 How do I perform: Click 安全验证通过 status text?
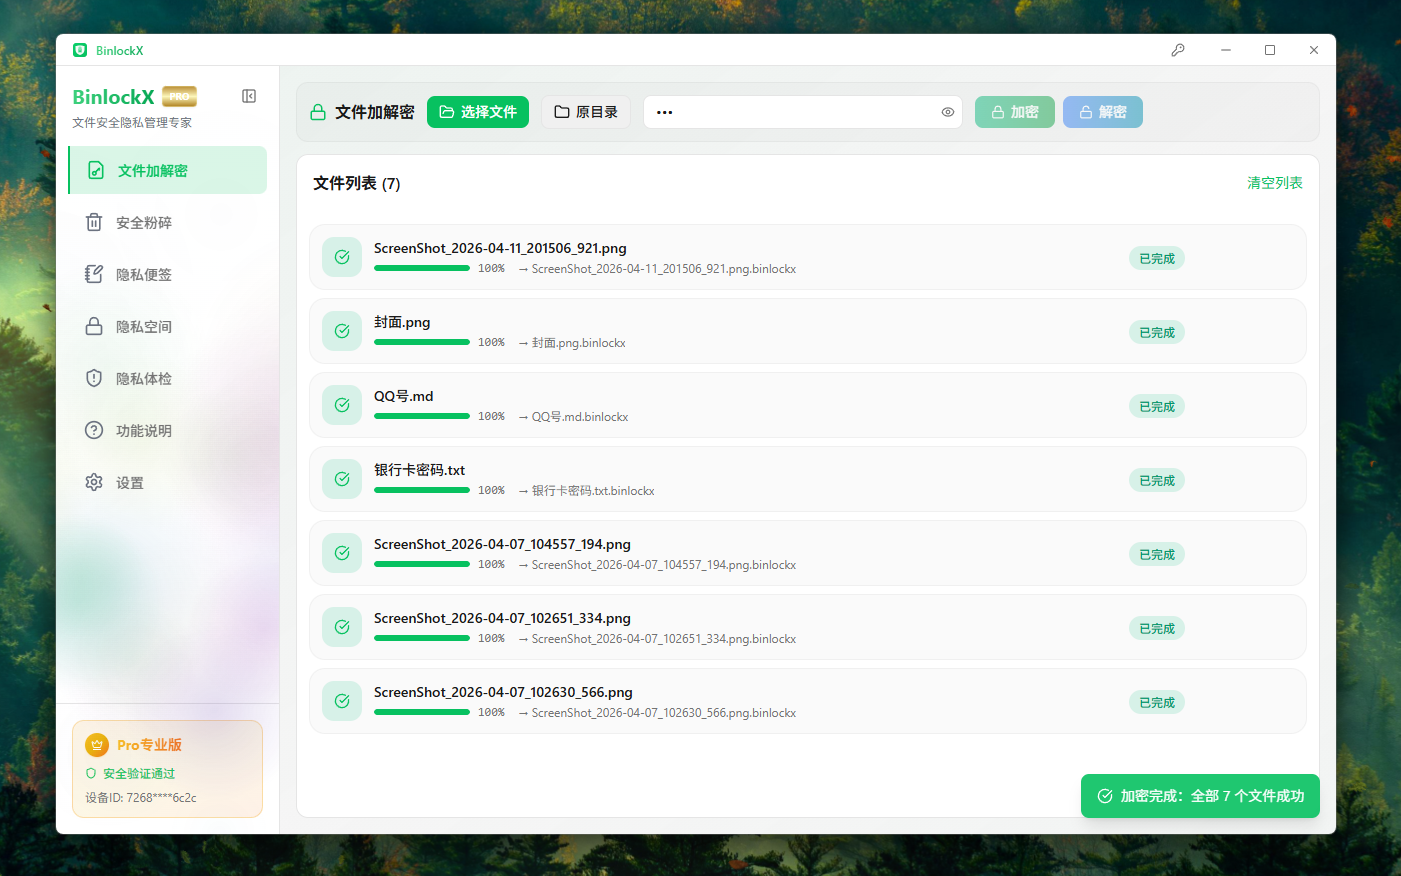[x=139, y=774]
